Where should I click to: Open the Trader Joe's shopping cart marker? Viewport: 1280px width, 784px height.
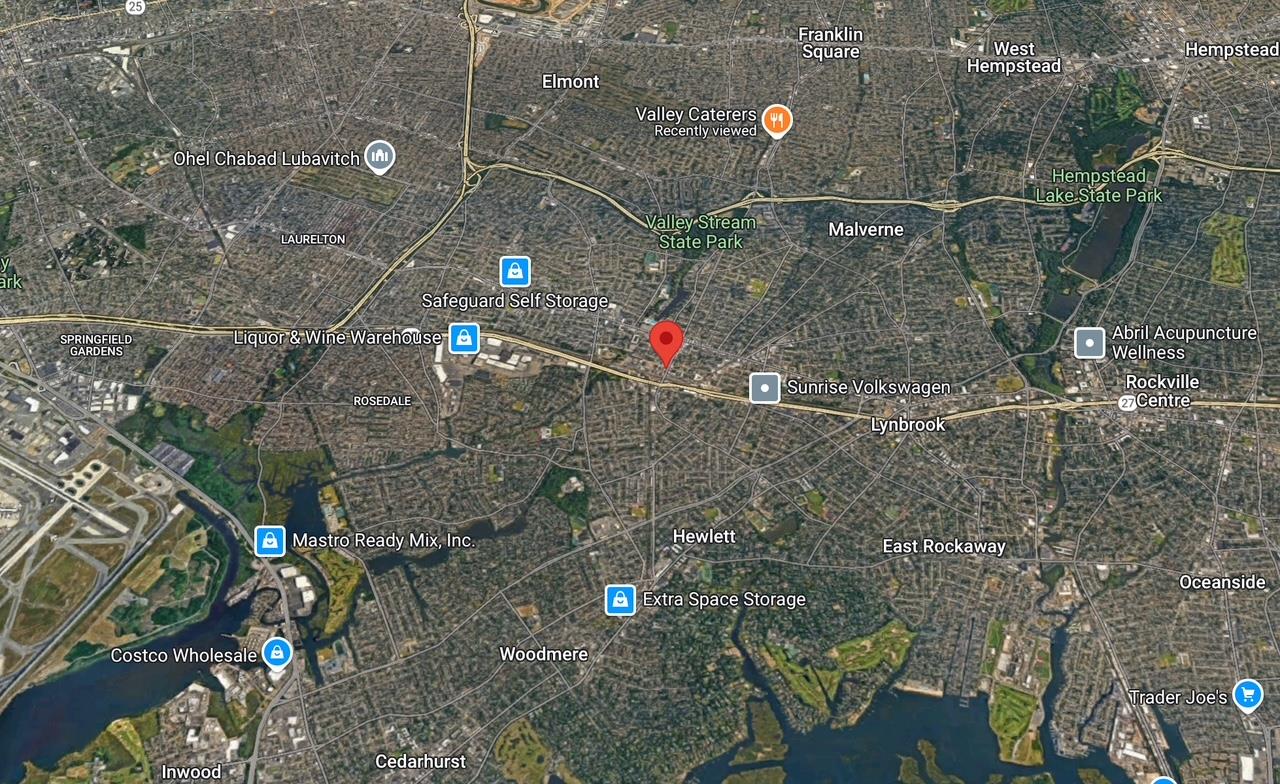click(1247, 694)
